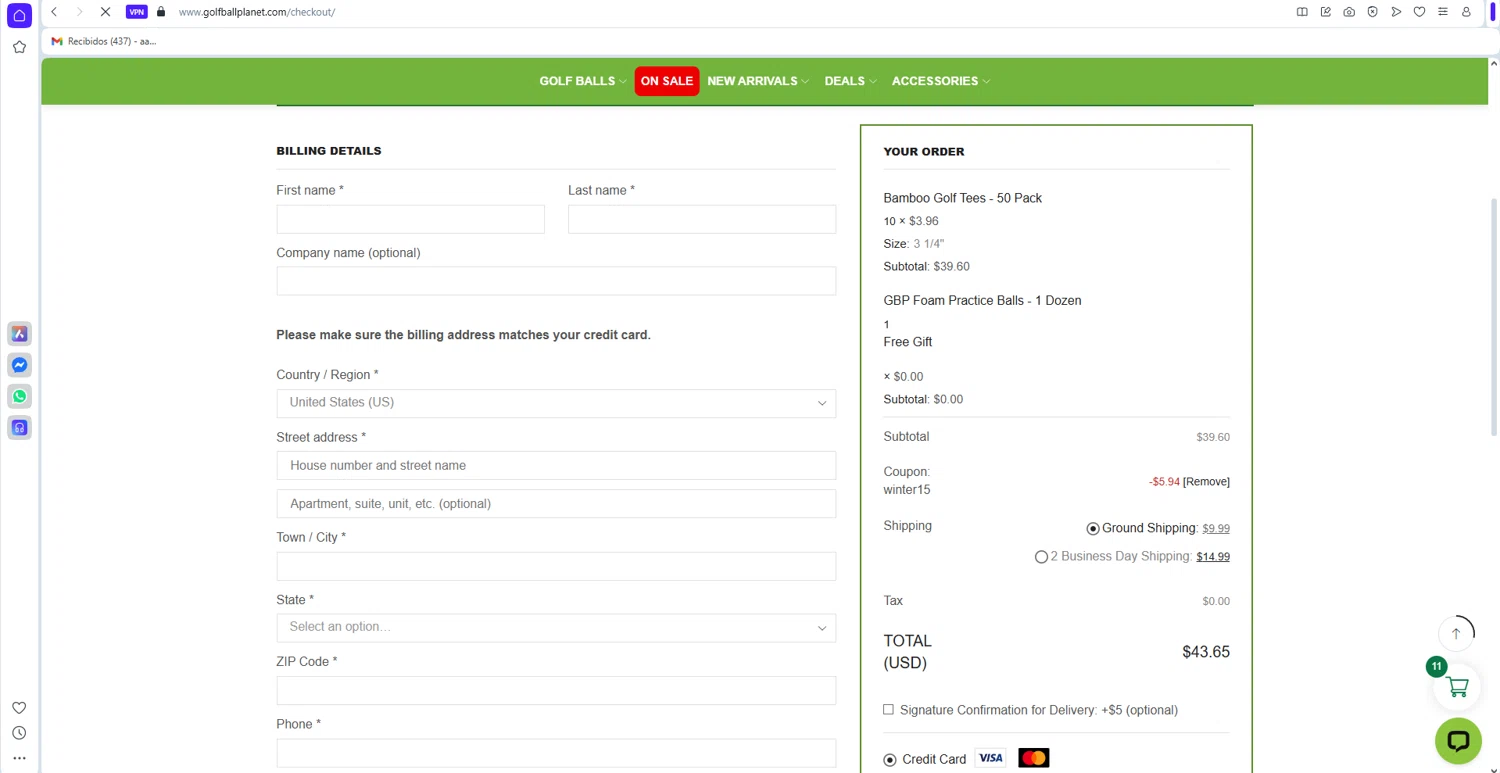The width and height of the screenshot is (1500, 773).
Task: Go back to the previous page
Action: pyautogui.click(x=54, y=12)
